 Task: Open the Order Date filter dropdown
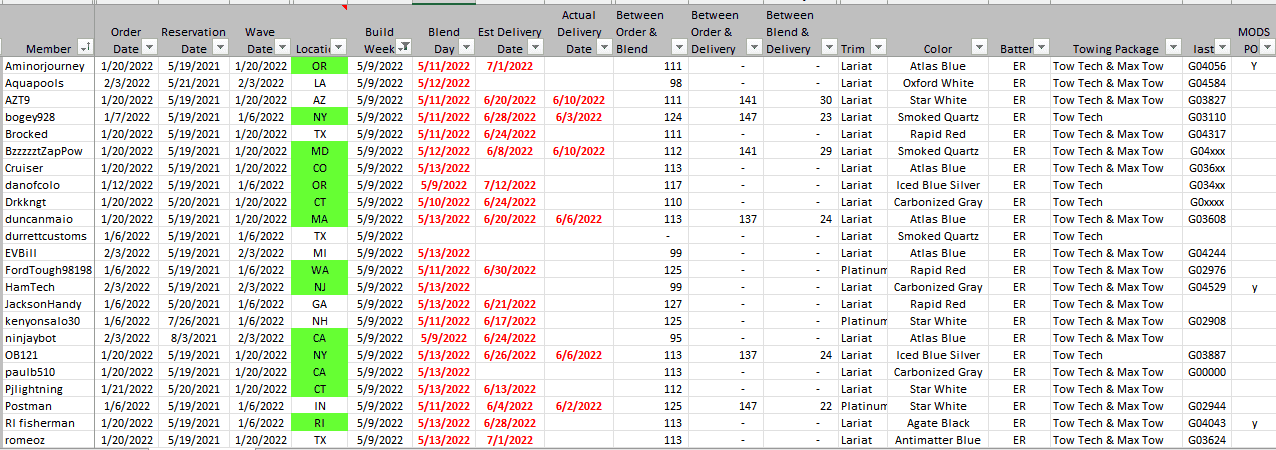point(149,48)
